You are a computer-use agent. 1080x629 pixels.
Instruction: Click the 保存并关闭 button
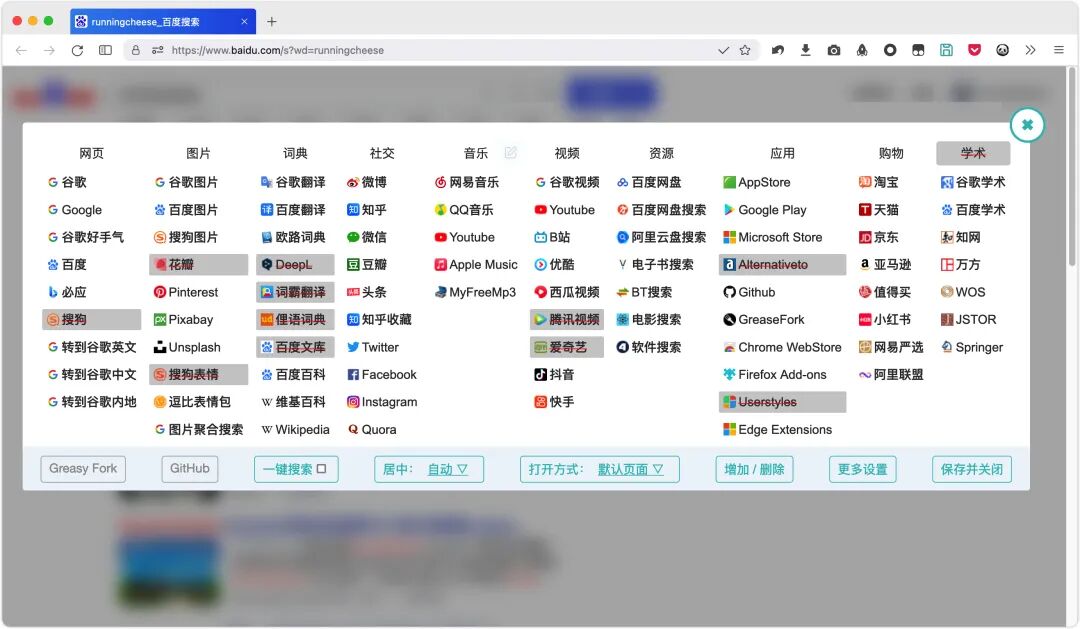972,469
